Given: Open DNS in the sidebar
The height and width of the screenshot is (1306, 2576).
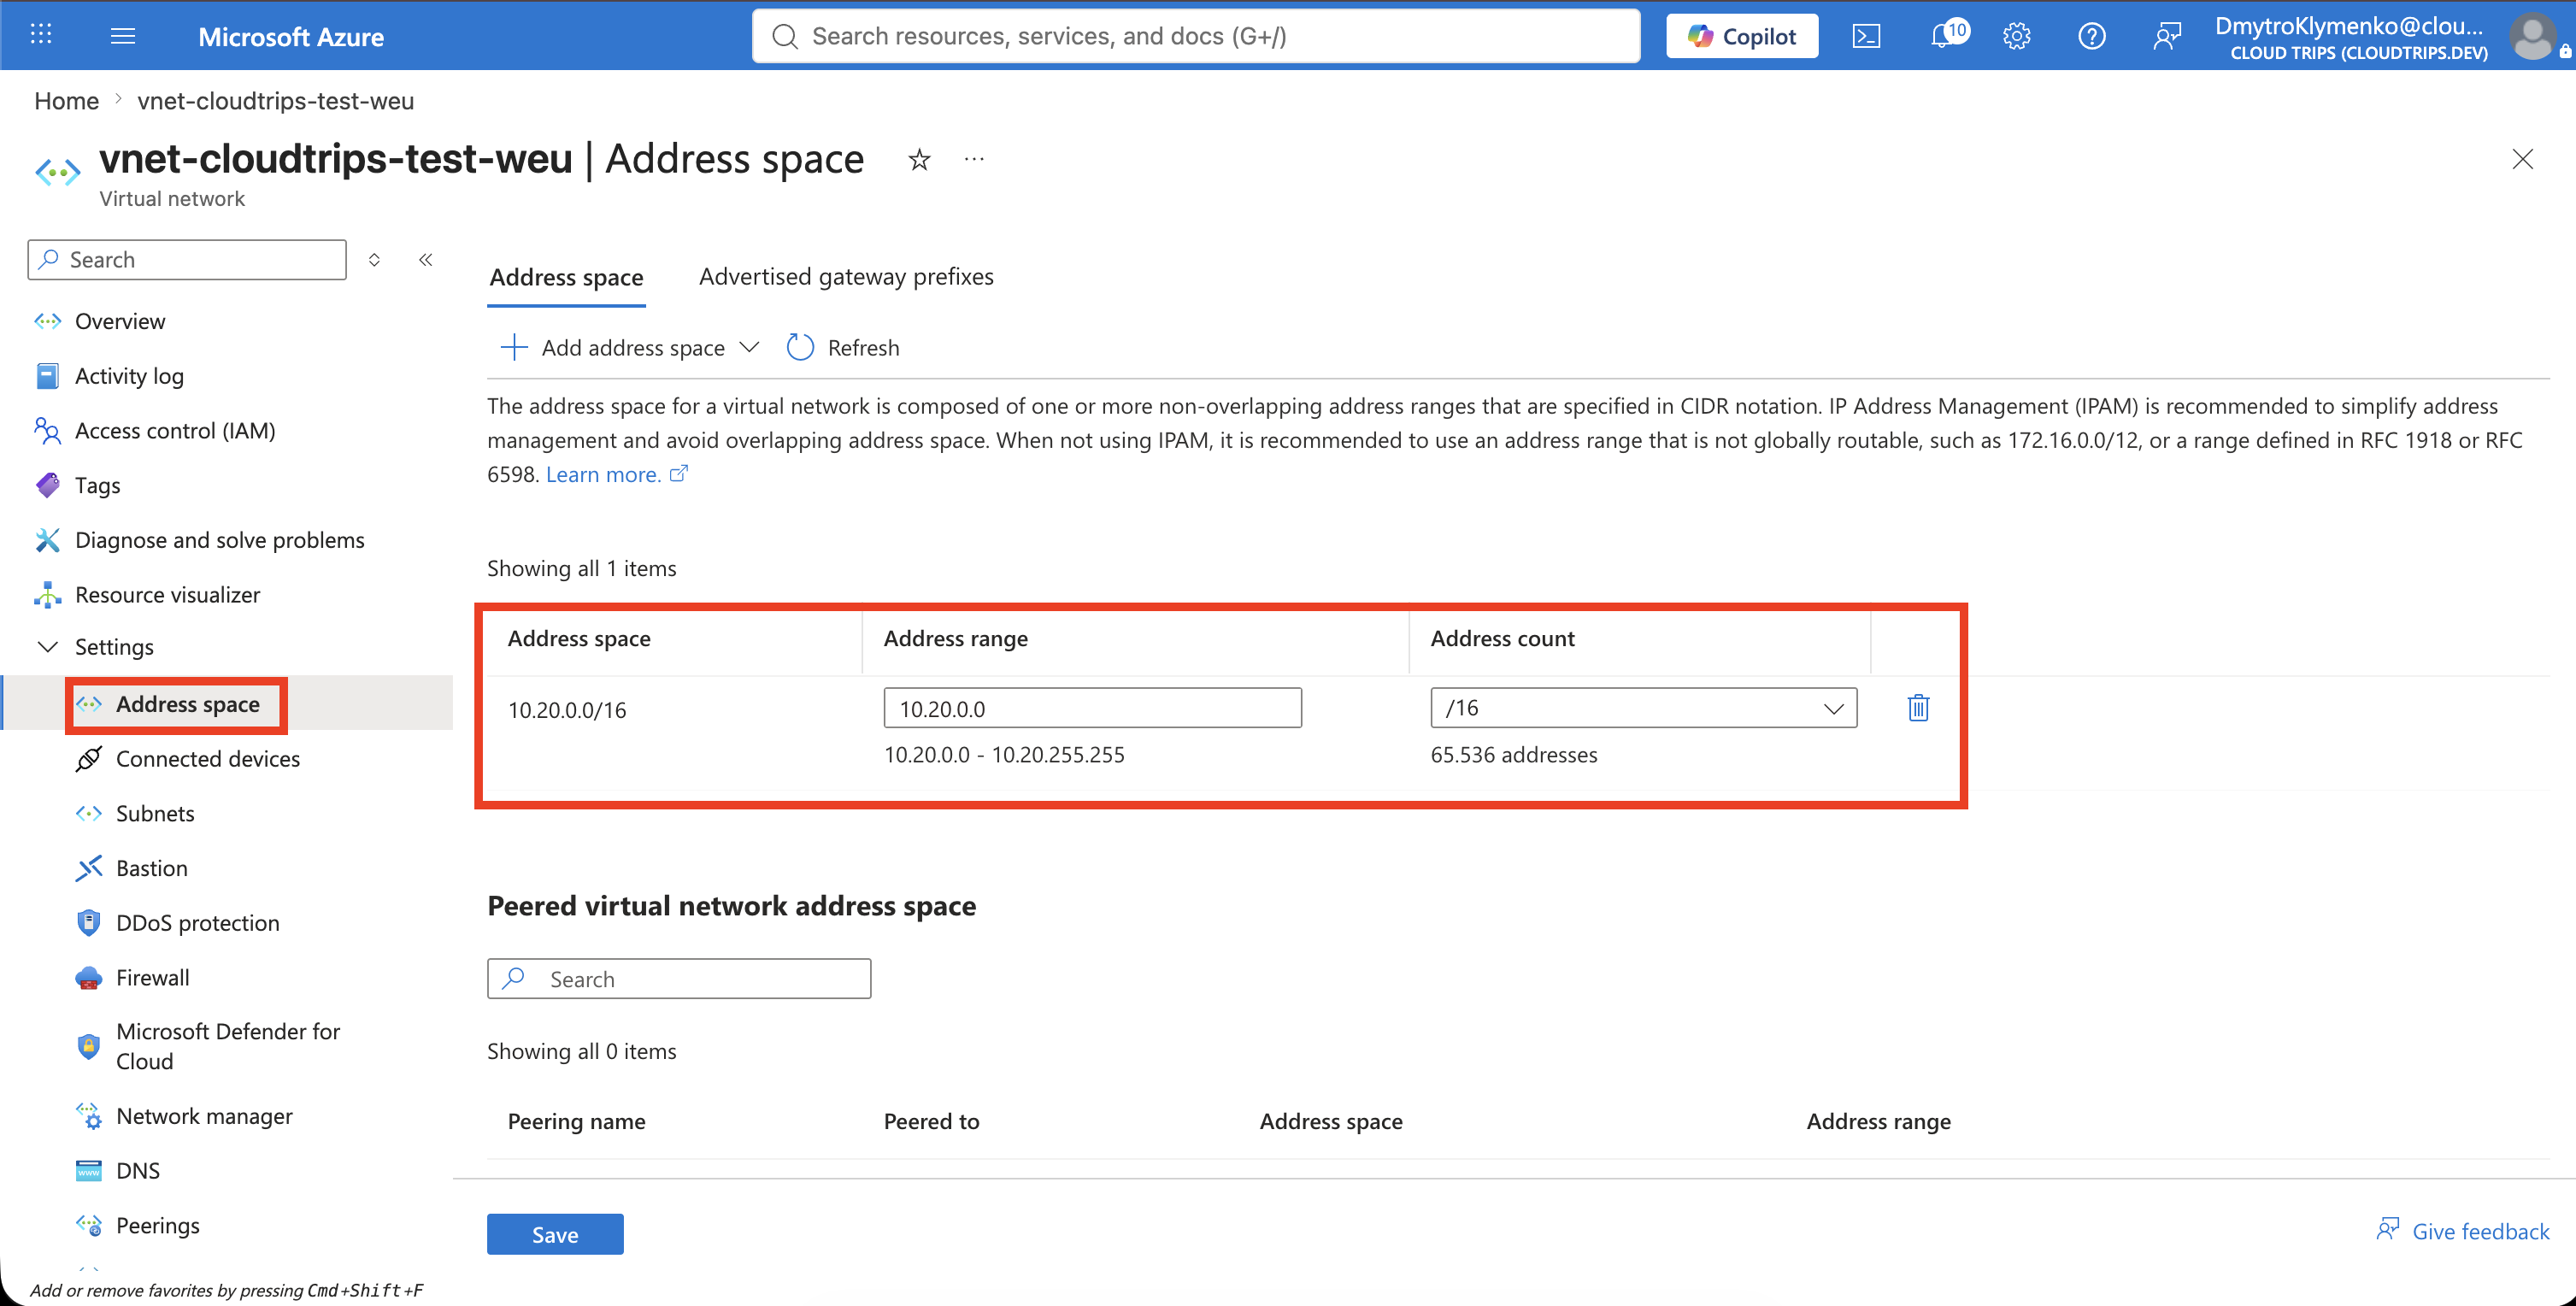Looking at the screenshot, I should (137, 1171).
